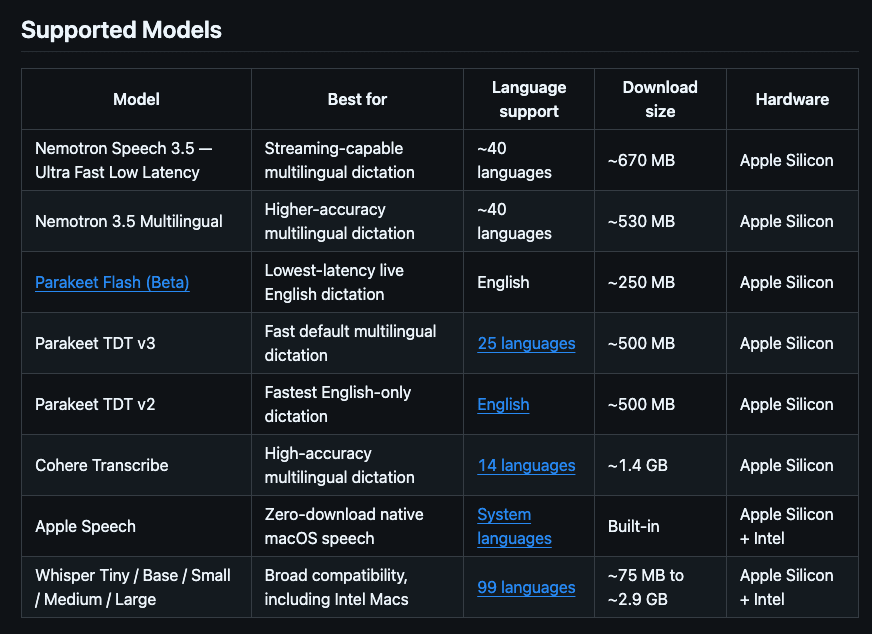The height and width of the screenshot is (634, 872).
Task: Click the Whisper Tiny / Base / Small cell
Action: click(136, 587)
